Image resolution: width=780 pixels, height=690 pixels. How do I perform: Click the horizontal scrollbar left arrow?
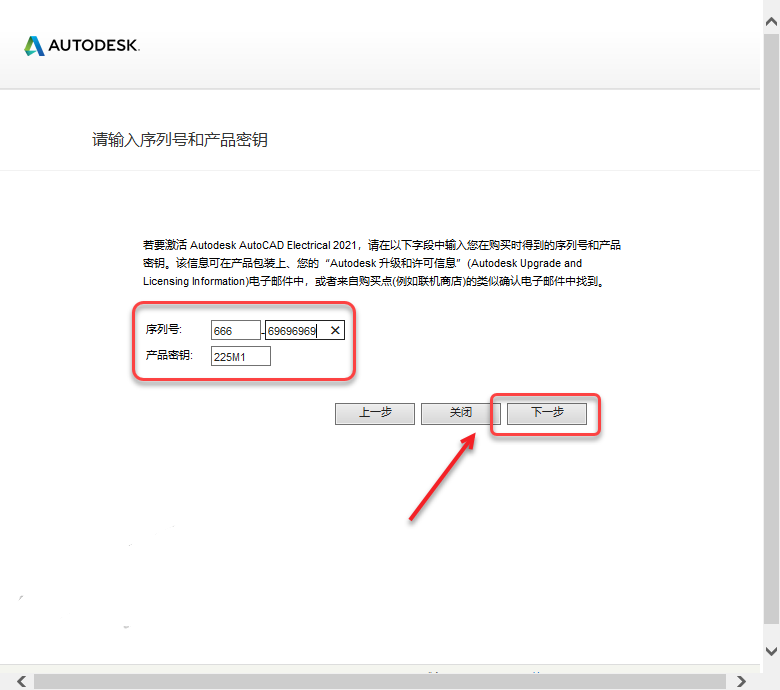[x=21, y=682]
